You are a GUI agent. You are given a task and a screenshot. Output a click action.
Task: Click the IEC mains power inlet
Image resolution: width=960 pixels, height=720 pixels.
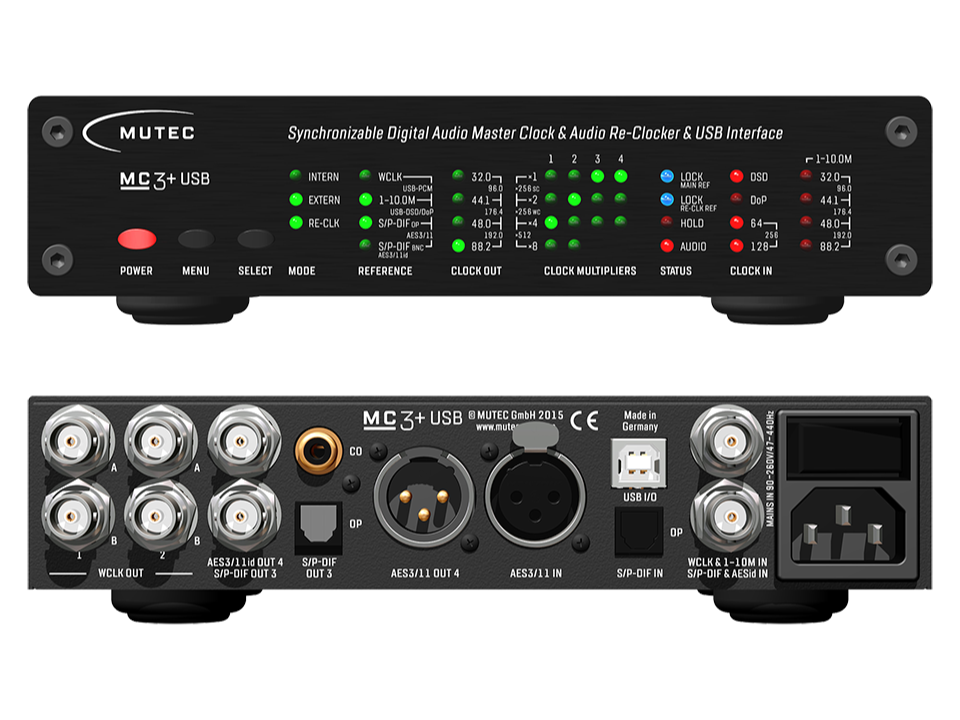click(848, 527)
